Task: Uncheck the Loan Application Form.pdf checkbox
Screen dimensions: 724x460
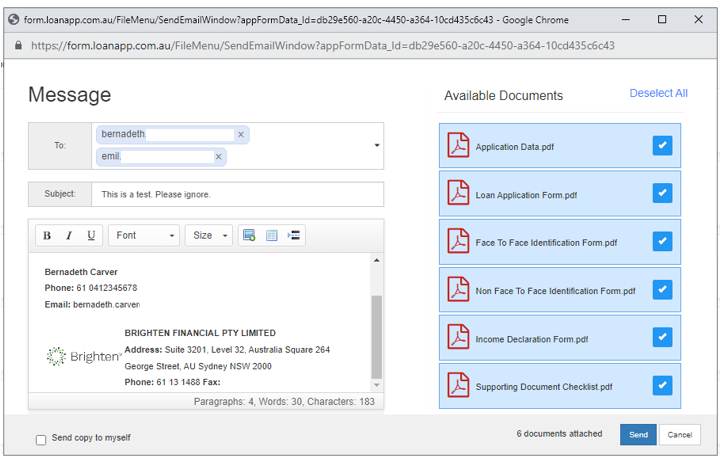Action: (661, 193)
